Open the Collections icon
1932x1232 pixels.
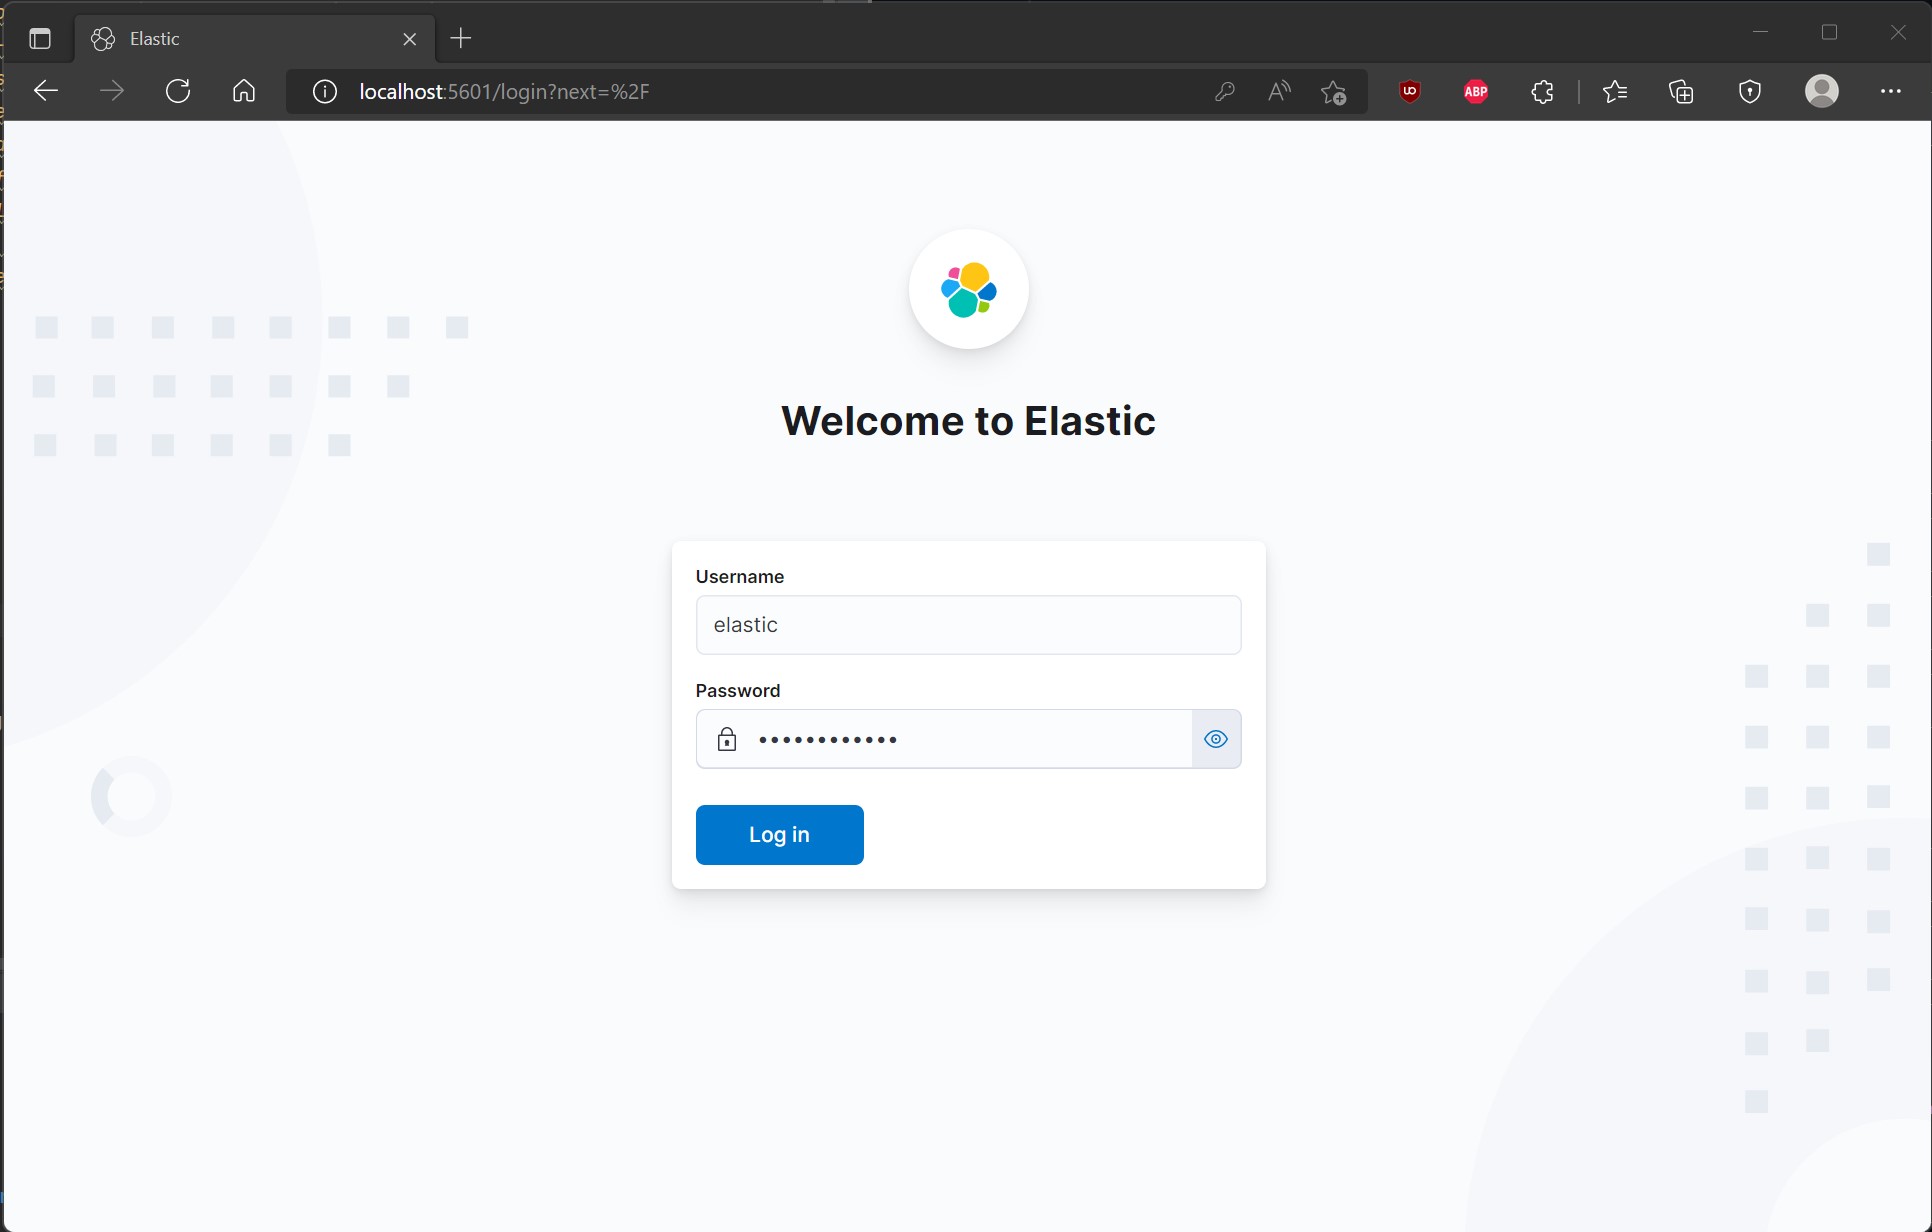1682,92
